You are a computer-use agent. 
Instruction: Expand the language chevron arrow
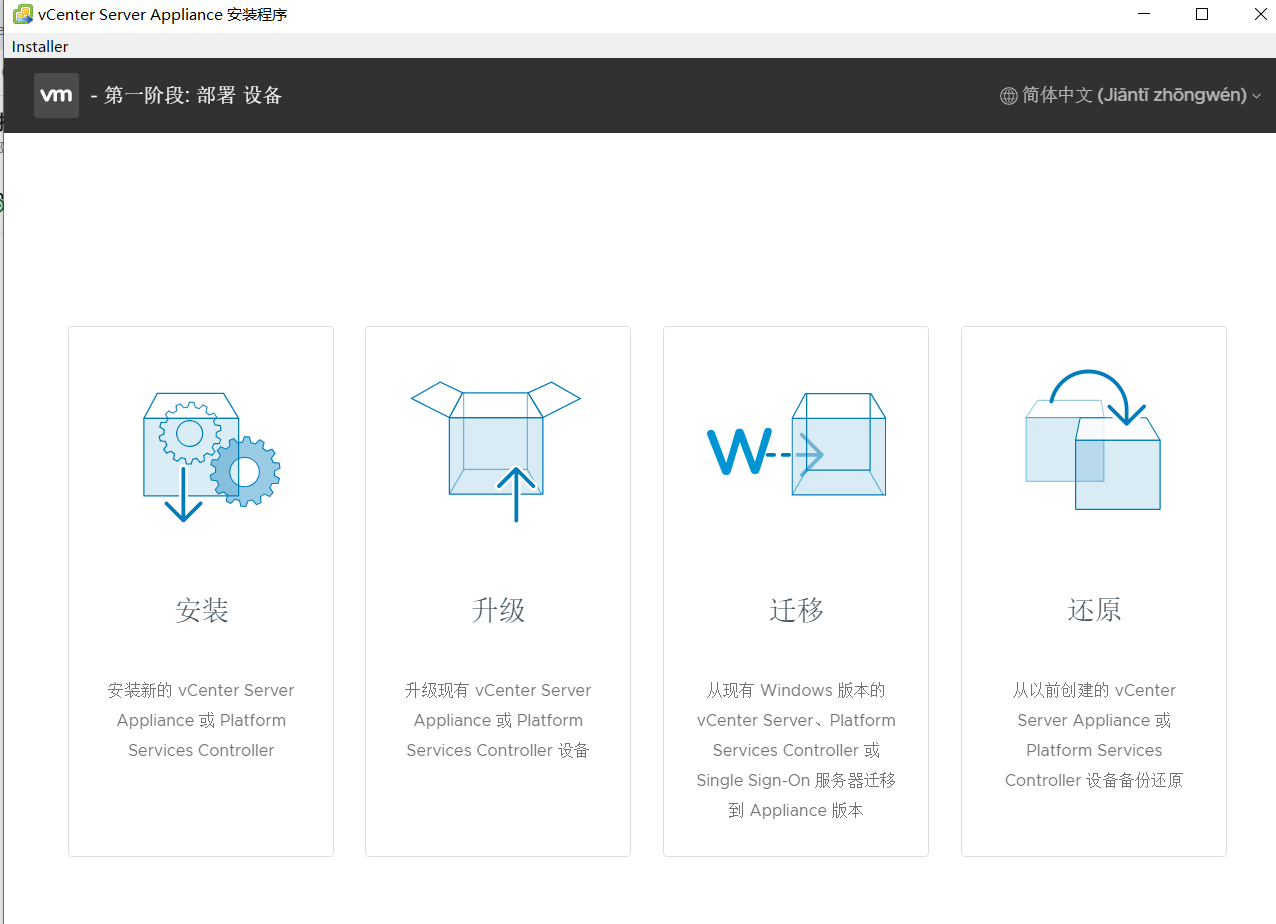tap(1256, 96)
